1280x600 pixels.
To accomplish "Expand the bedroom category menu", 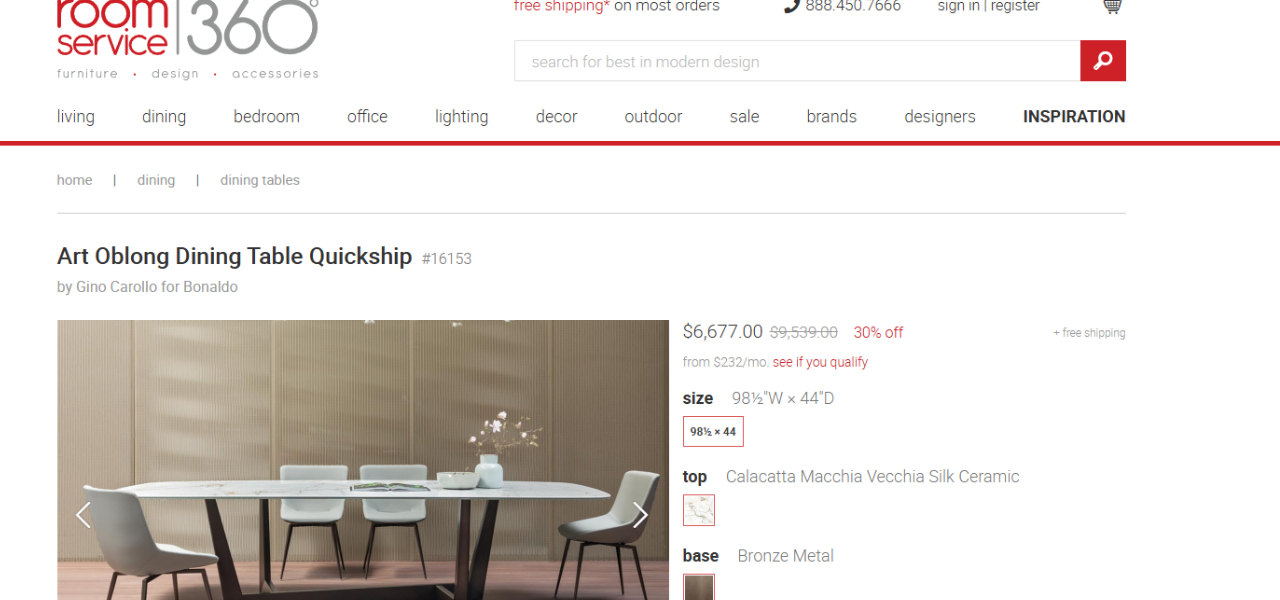I will click(267, 116).
